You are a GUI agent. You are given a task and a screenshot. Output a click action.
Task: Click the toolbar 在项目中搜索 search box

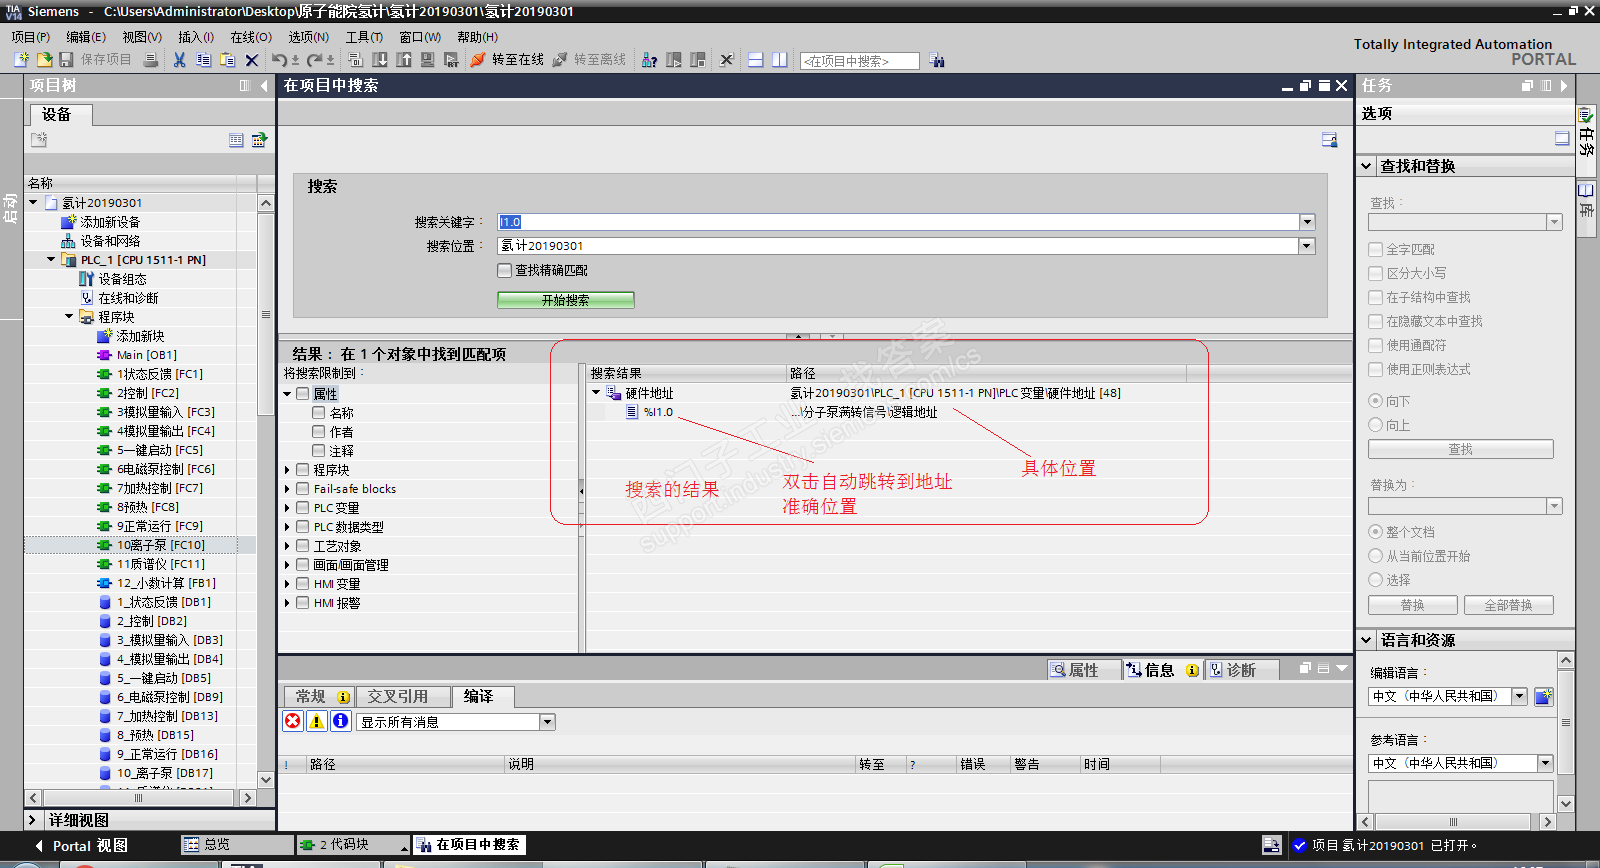point(860,61)
